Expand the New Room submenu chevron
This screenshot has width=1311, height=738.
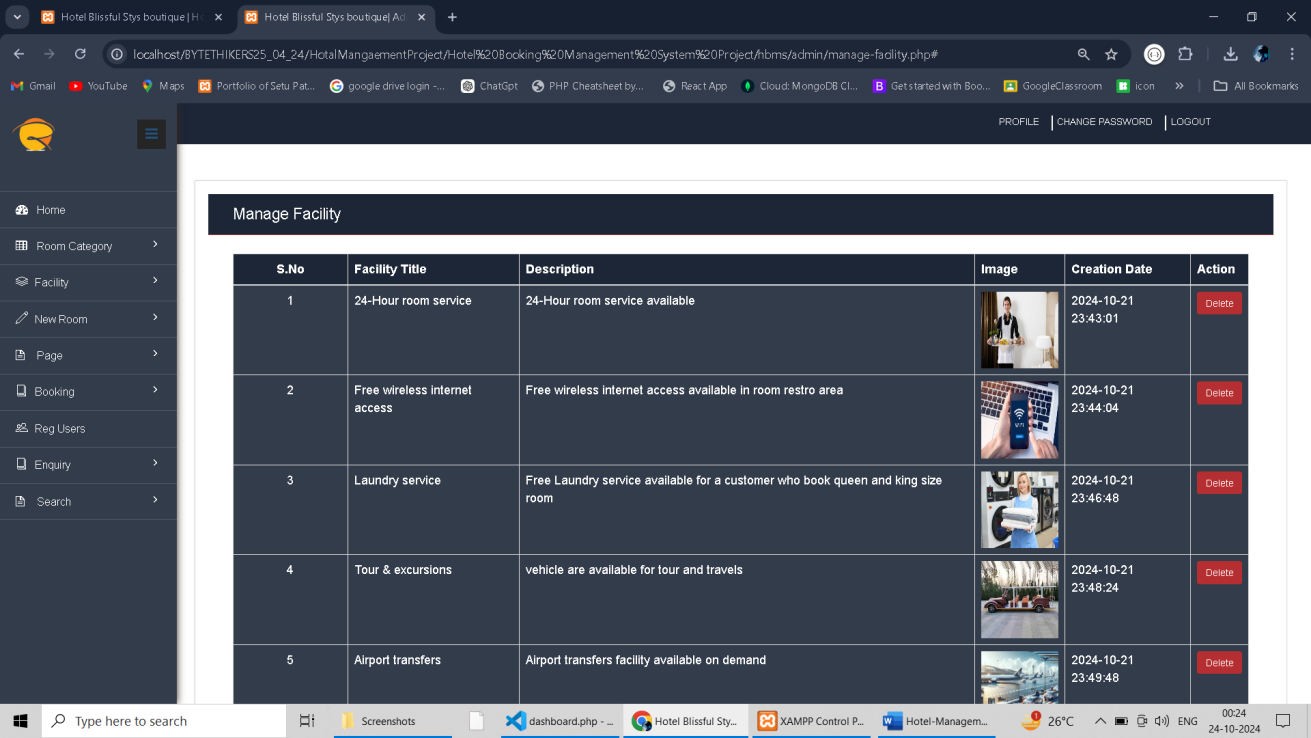click(x=155, y=317)
